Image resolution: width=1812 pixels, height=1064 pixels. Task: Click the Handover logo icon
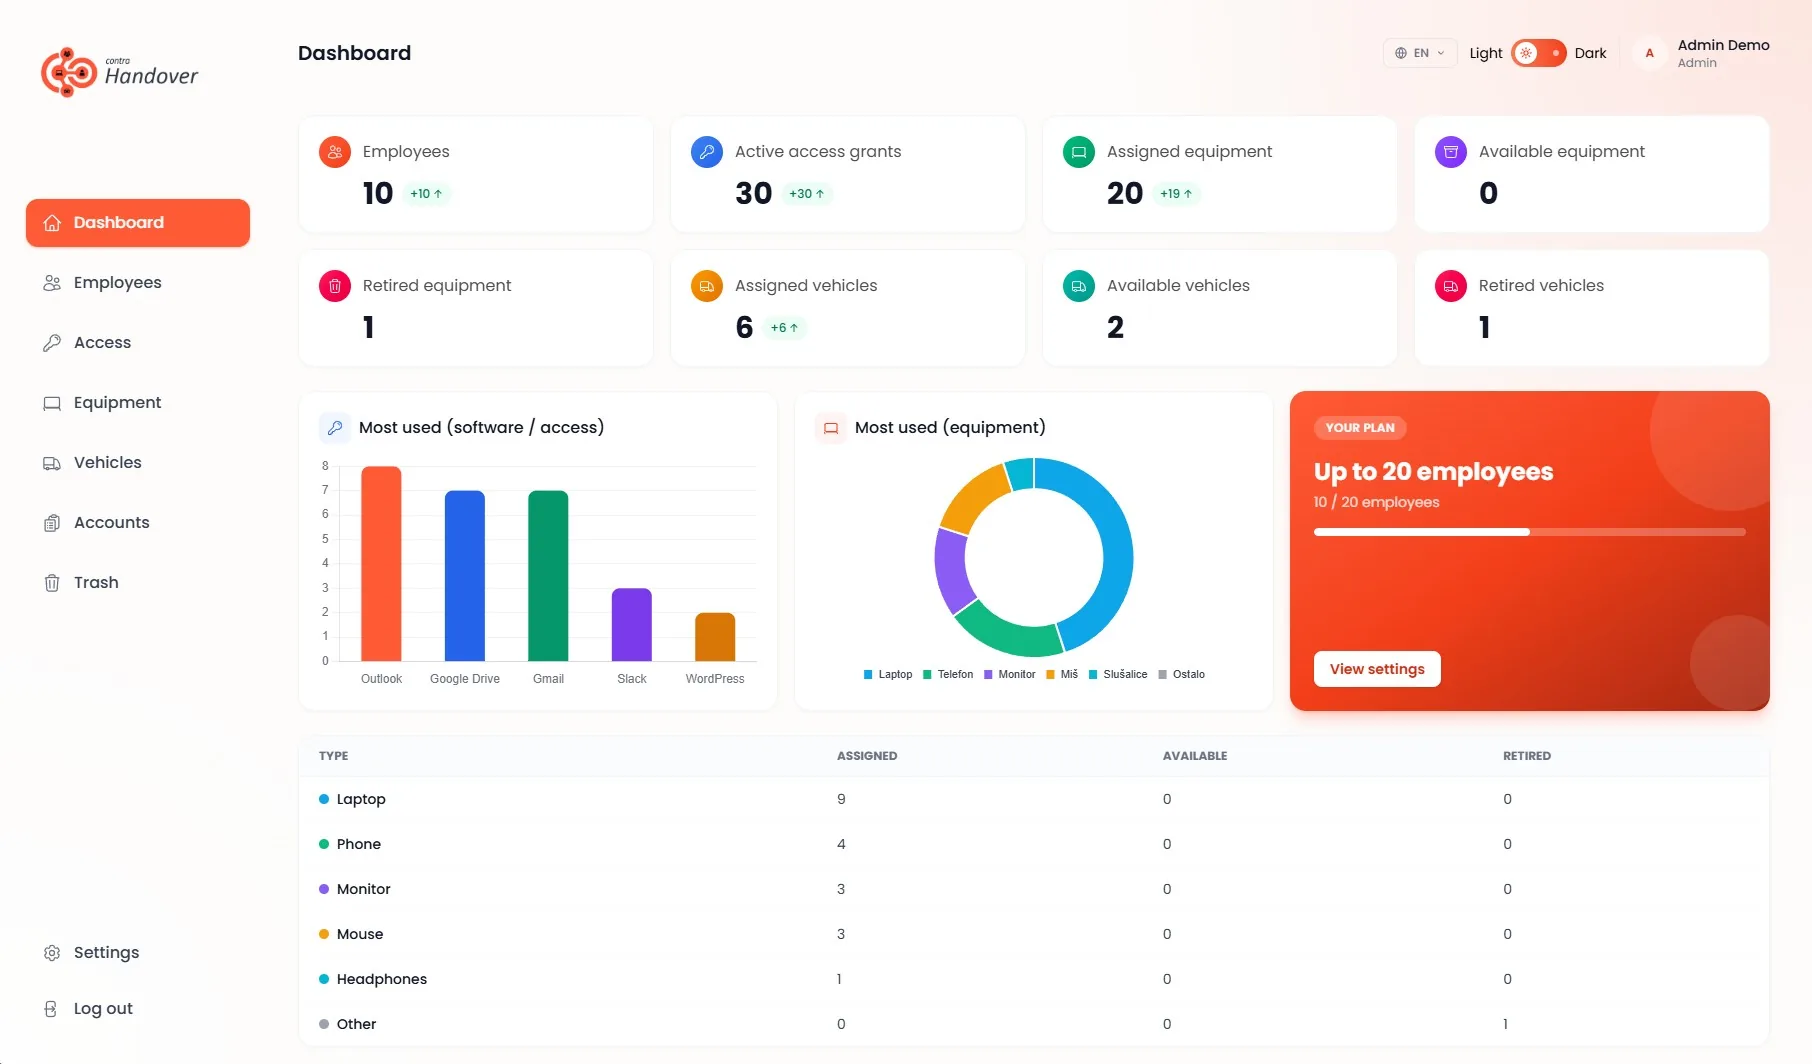[69, 72]
